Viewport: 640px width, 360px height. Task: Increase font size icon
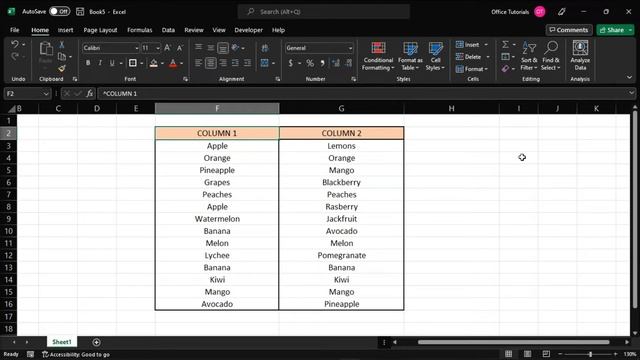point(167,48)
